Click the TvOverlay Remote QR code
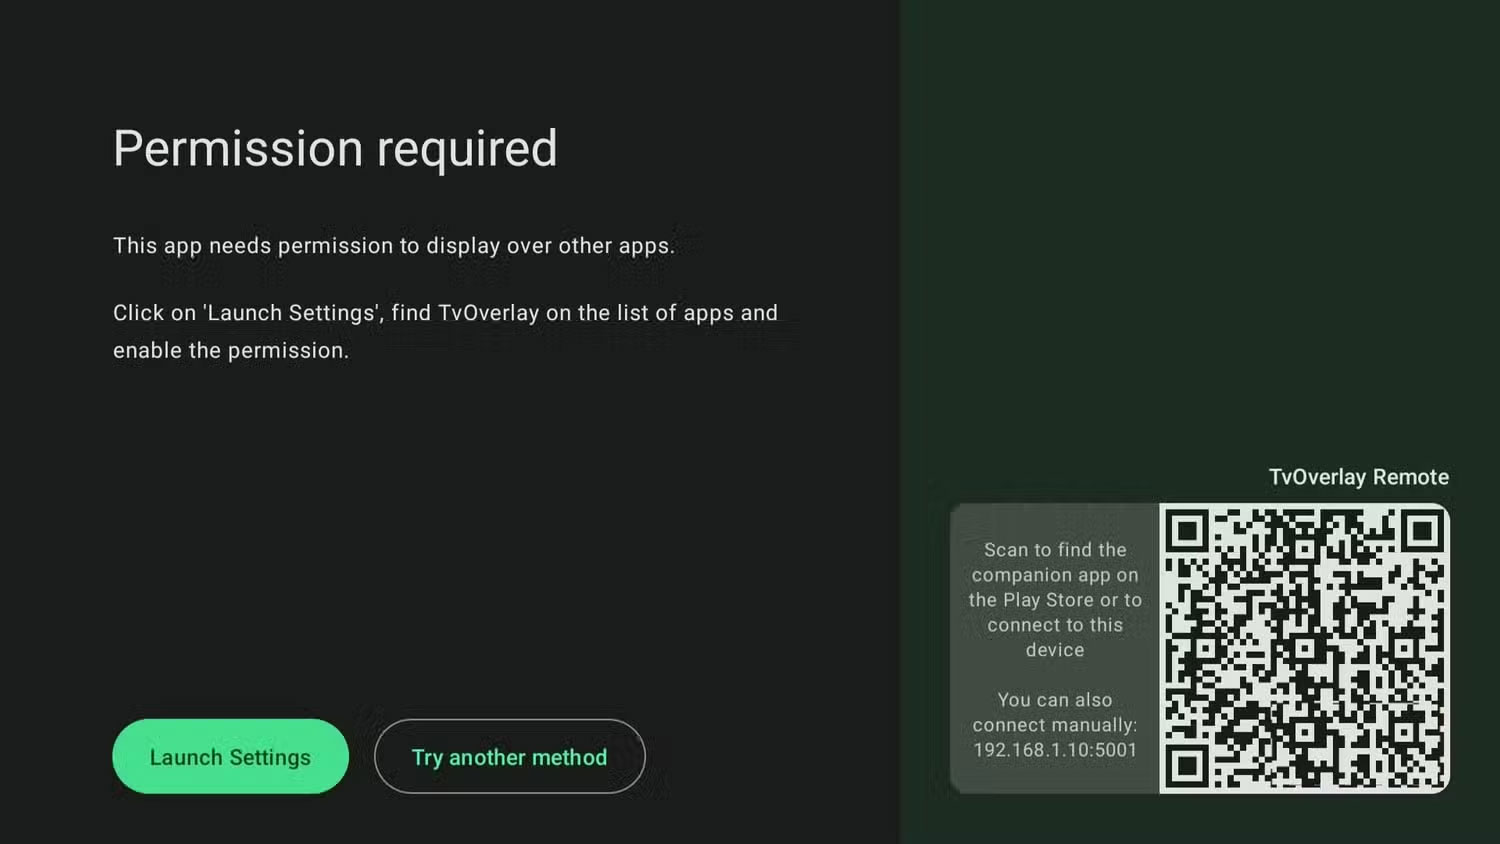The height and width of the screenshot is (844, 1500). [x=1304, y=649]
